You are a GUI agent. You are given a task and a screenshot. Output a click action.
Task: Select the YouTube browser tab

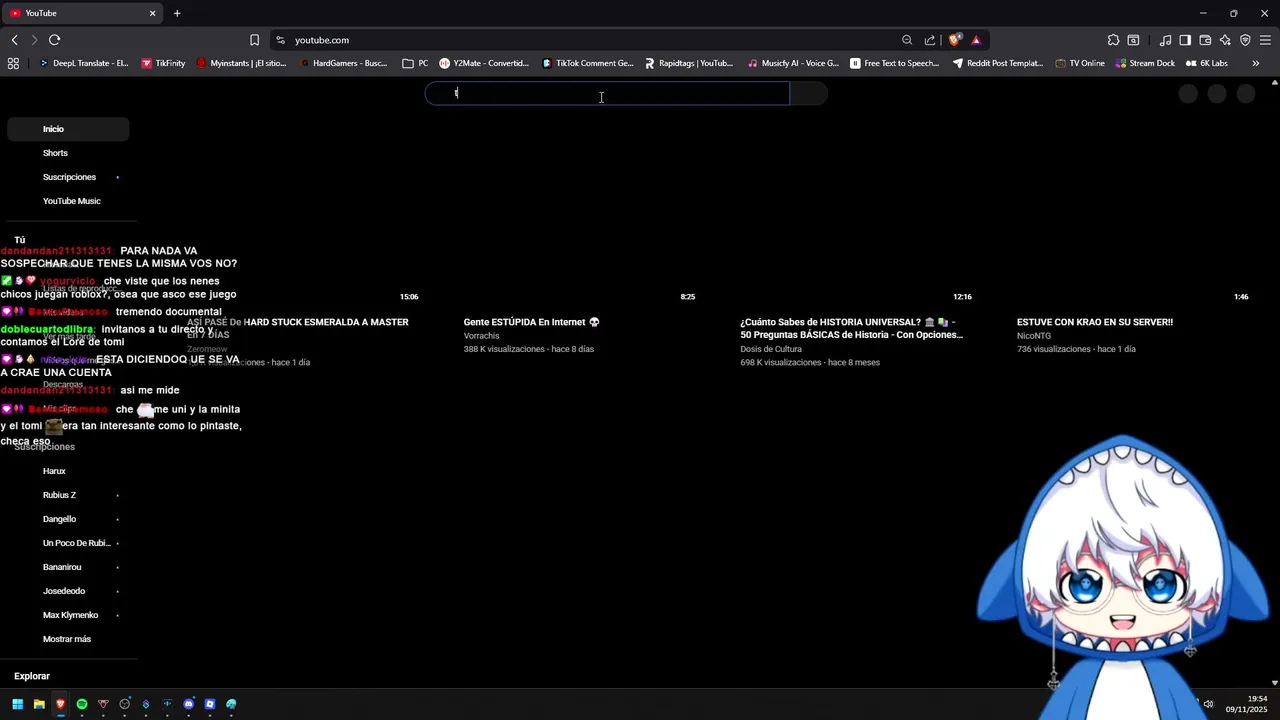pos(83,13)
